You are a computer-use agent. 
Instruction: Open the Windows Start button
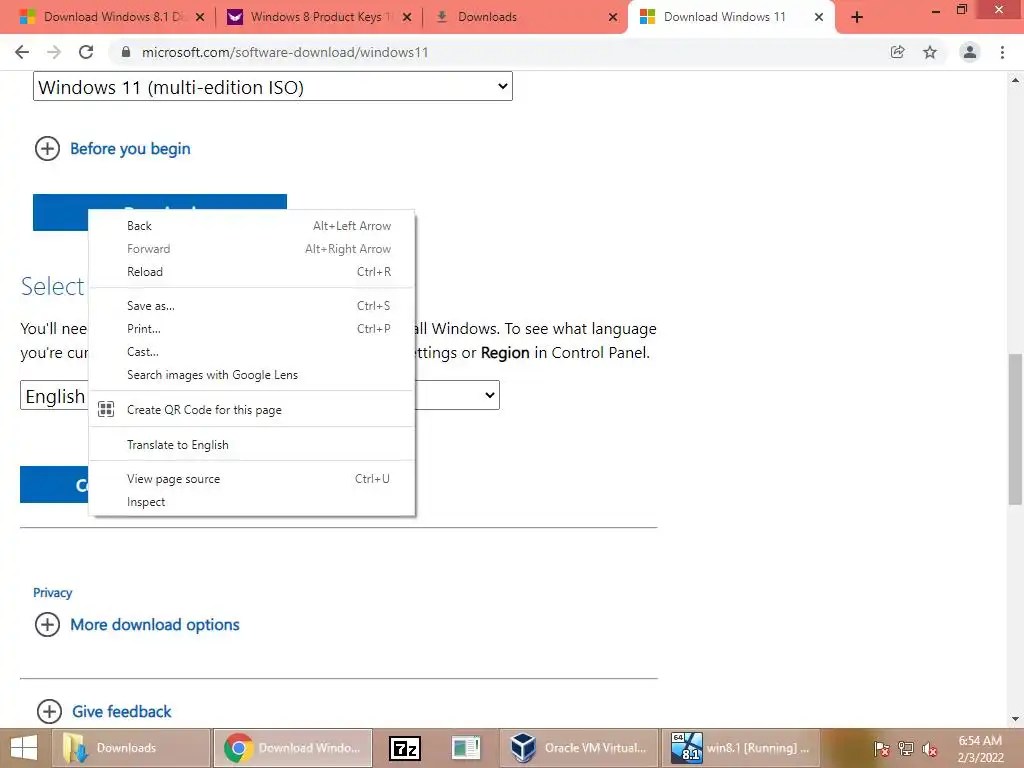[x=24, y=748]
